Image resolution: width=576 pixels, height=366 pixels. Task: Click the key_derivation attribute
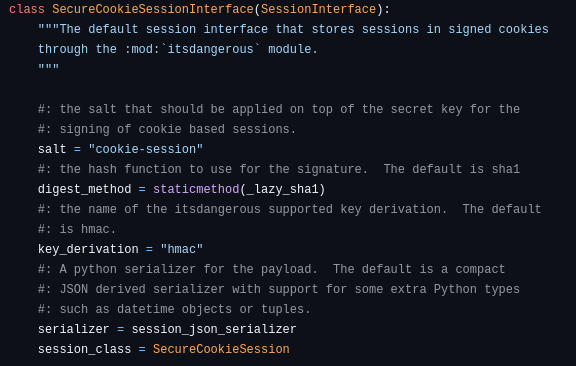click(x=88, y=249)
